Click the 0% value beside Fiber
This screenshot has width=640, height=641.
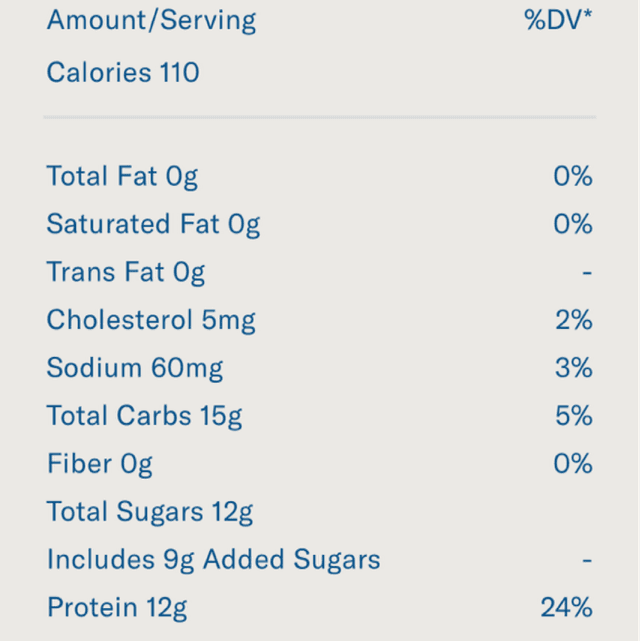pyautogui.click(x=573, y=464)
